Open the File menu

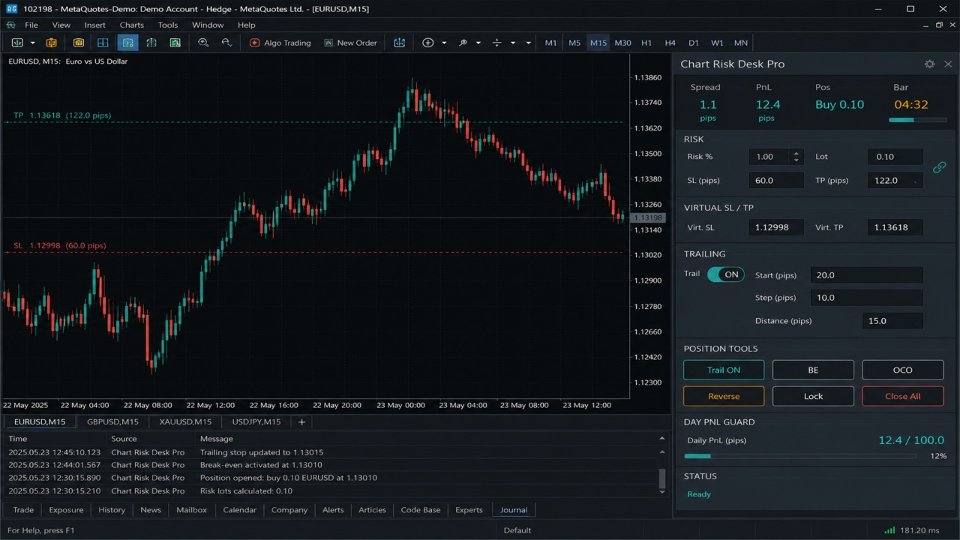(31, 25)
